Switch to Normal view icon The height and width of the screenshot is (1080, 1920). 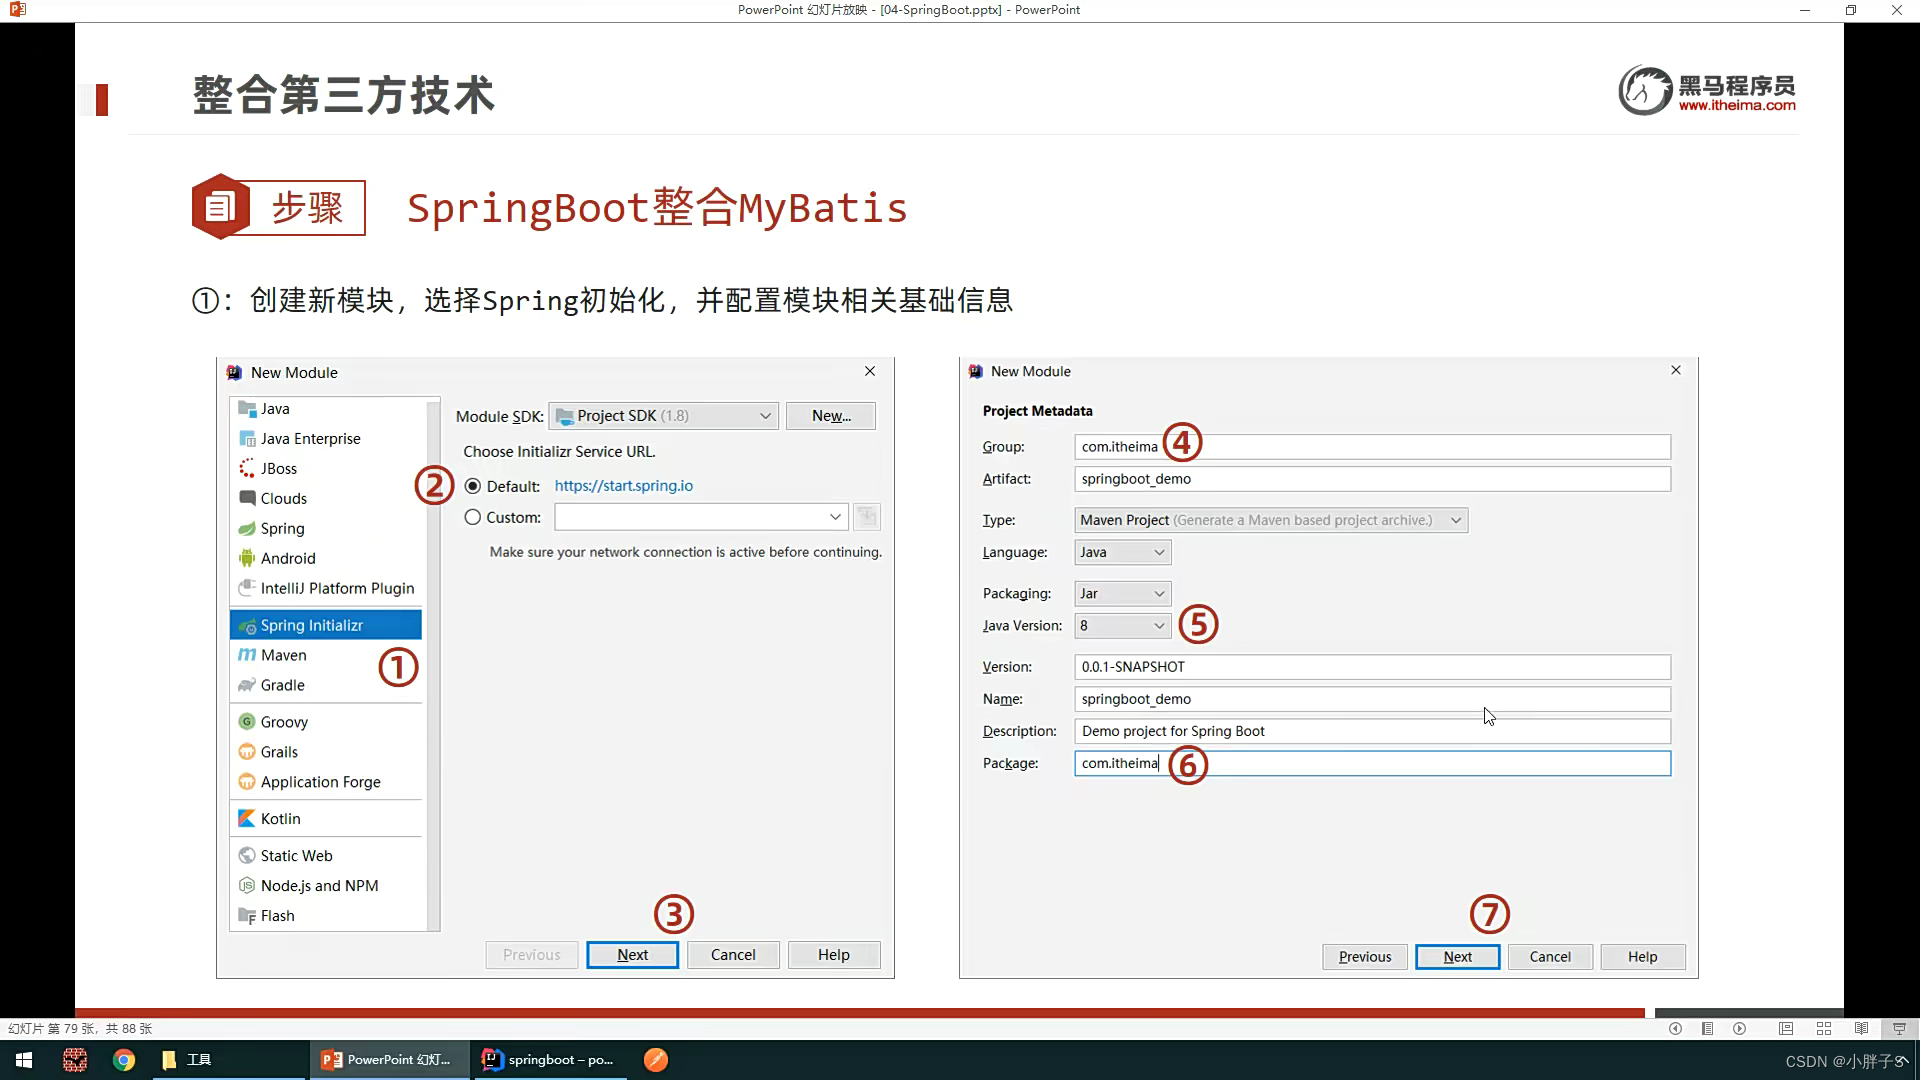(x=1785, y=1028)
